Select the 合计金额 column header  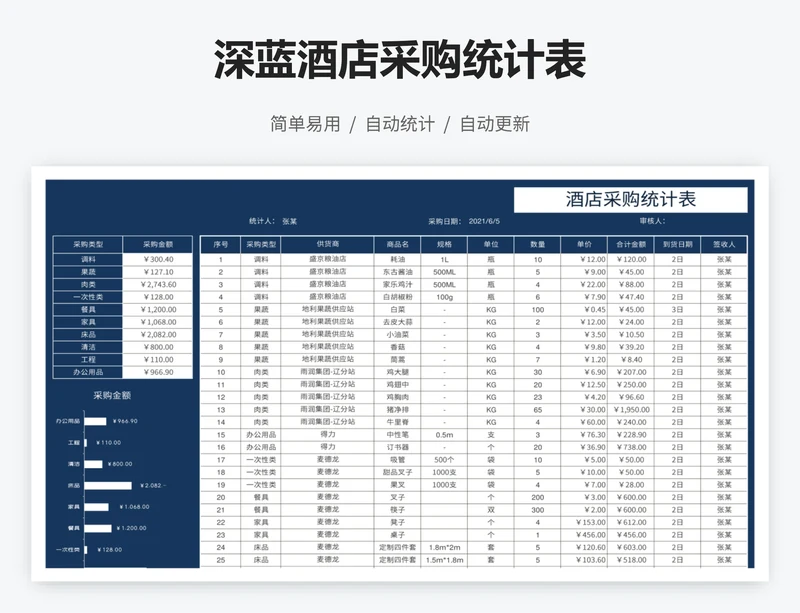click(631, 244)
